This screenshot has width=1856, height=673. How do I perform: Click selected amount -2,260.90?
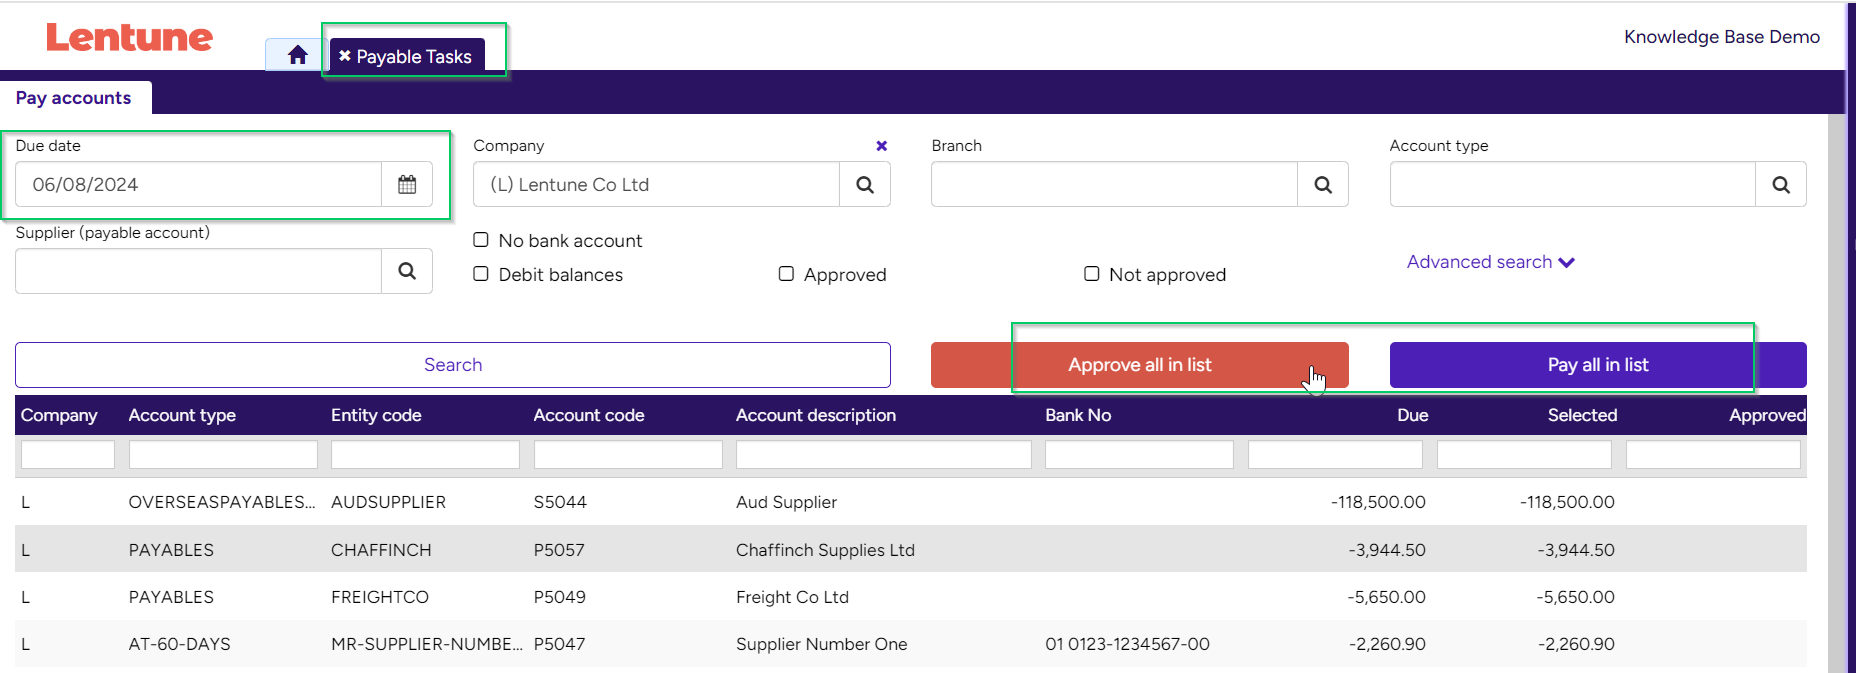1576,644
